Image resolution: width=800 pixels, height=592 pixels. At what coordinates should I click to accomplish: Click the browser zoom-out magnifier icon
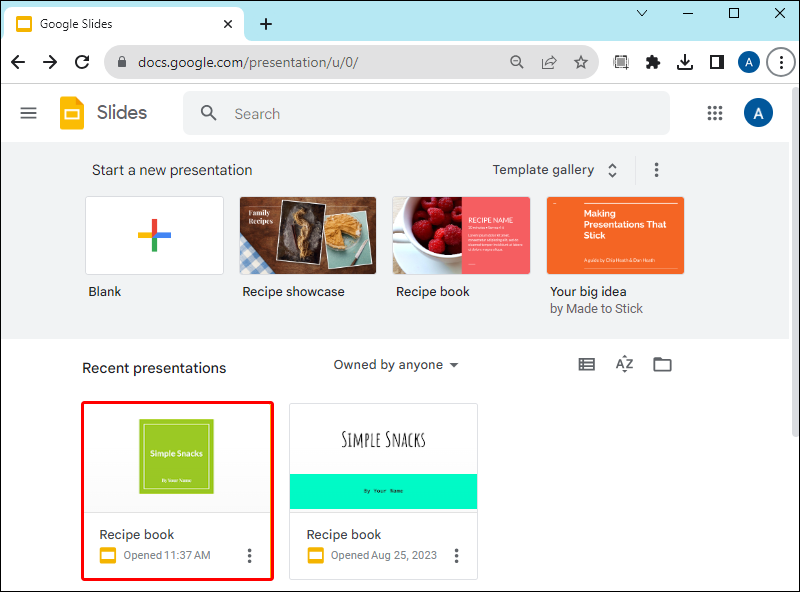coord(517,62)
